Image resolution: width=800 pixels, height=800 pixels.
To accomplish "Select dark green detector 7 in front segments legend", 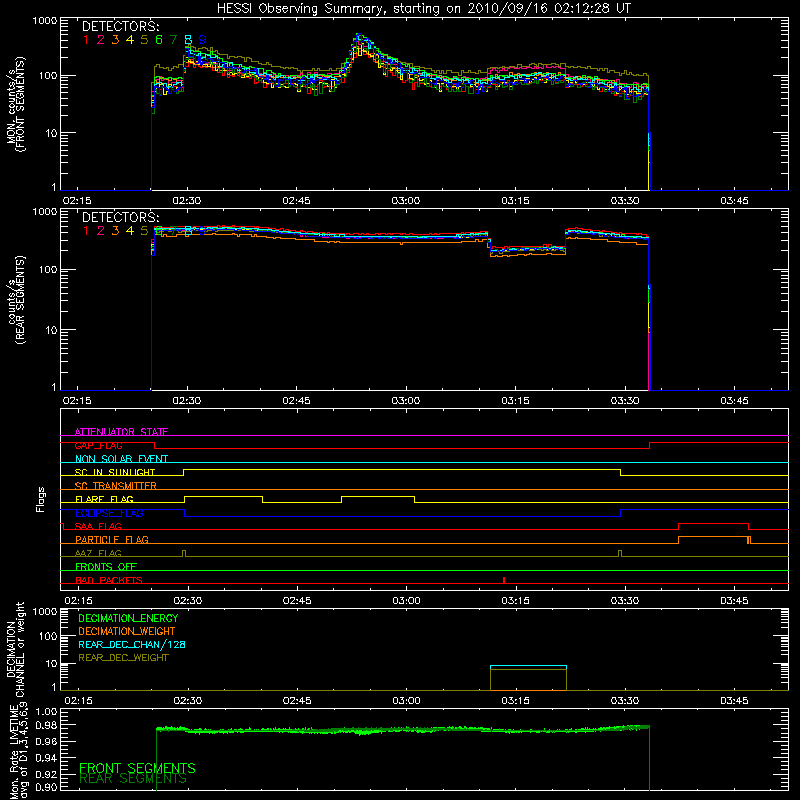I will coord(173,40).
